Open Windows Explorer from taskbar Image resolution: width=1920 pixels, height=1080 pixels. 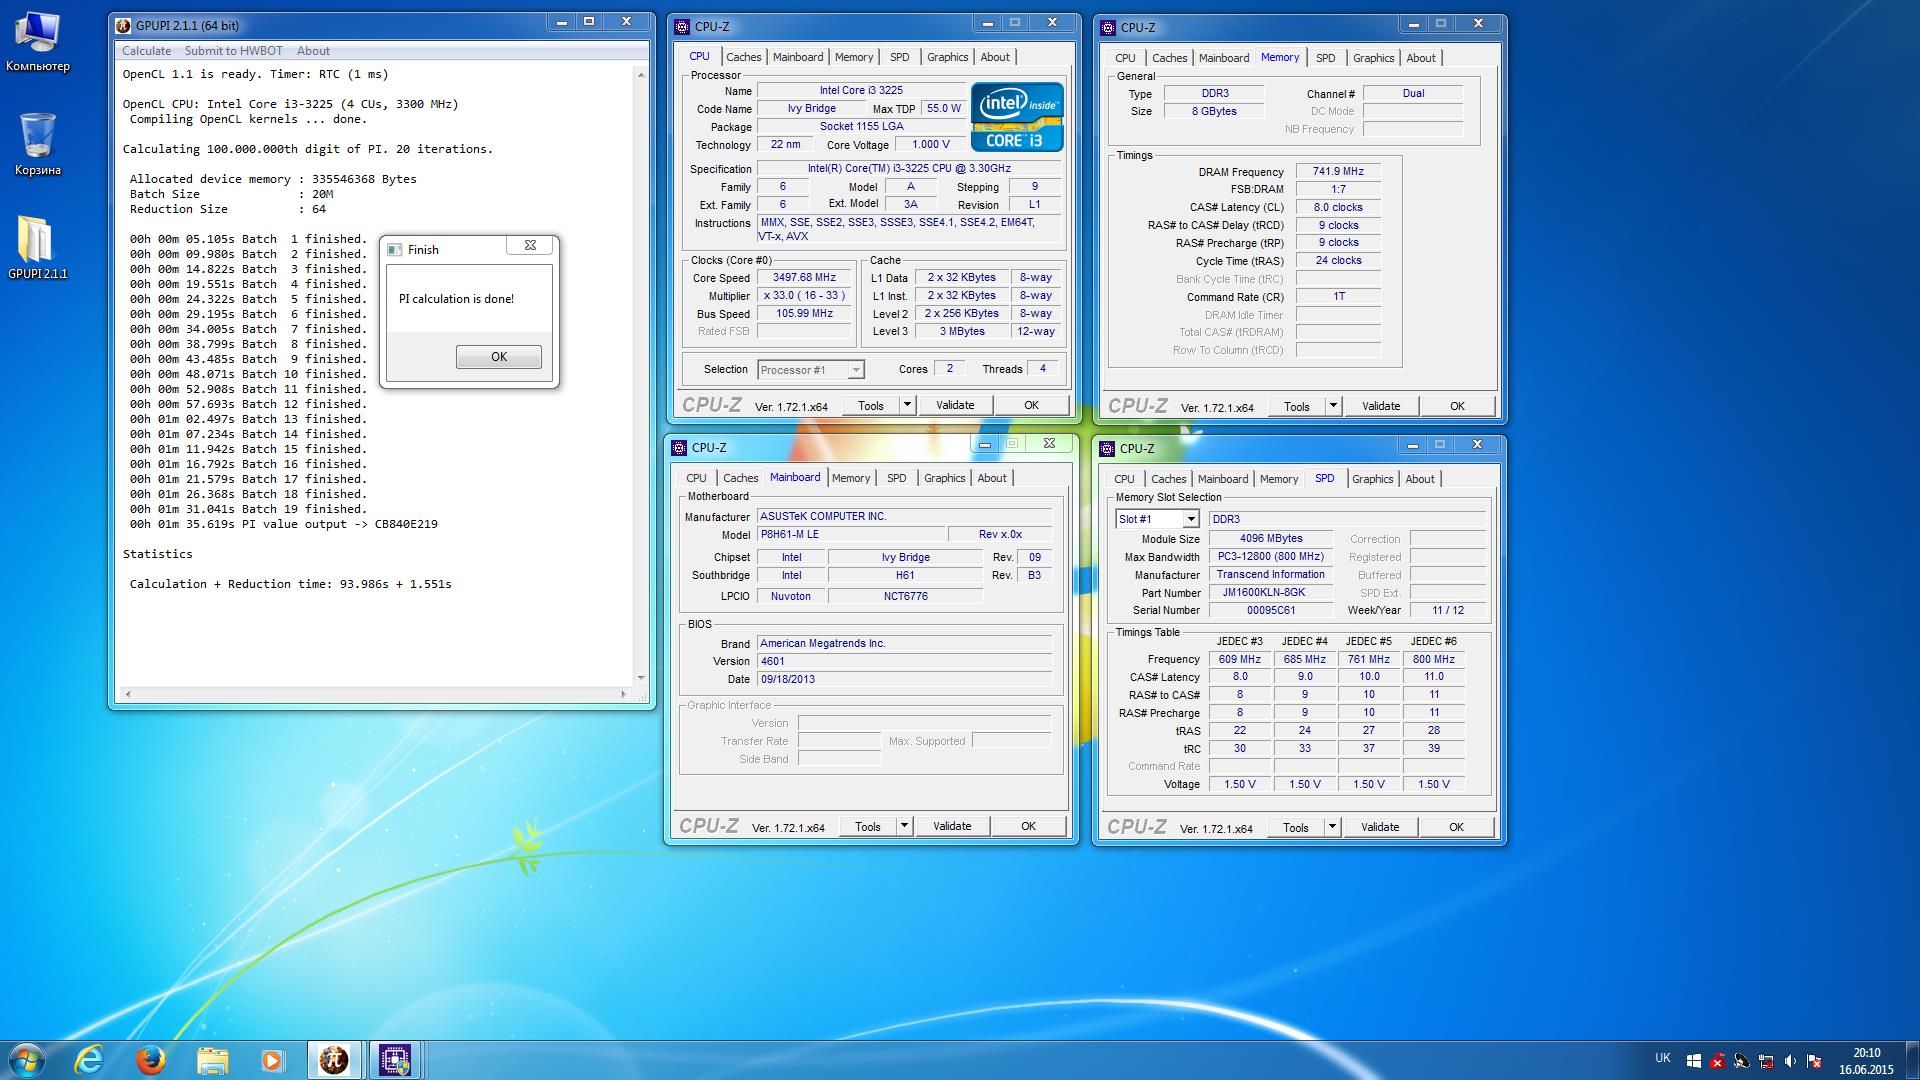coord(212,1060)
